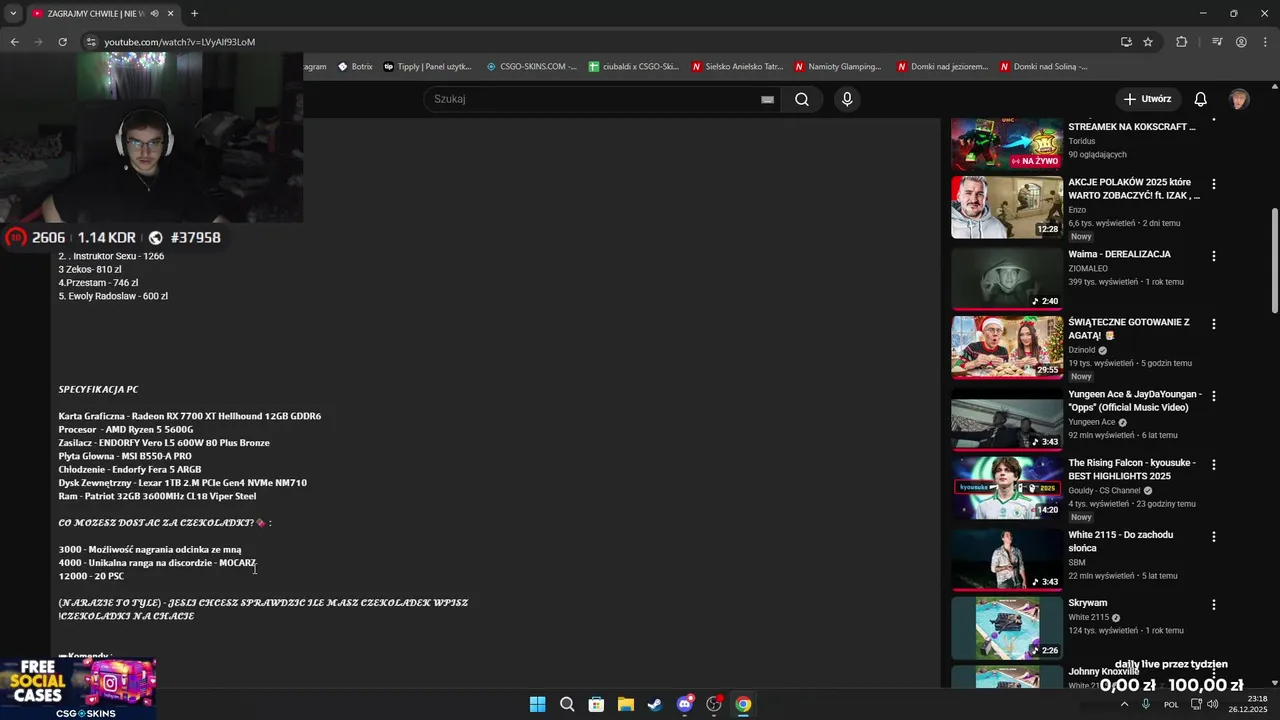Open more options for Skrywam video

pos(1214,605)
